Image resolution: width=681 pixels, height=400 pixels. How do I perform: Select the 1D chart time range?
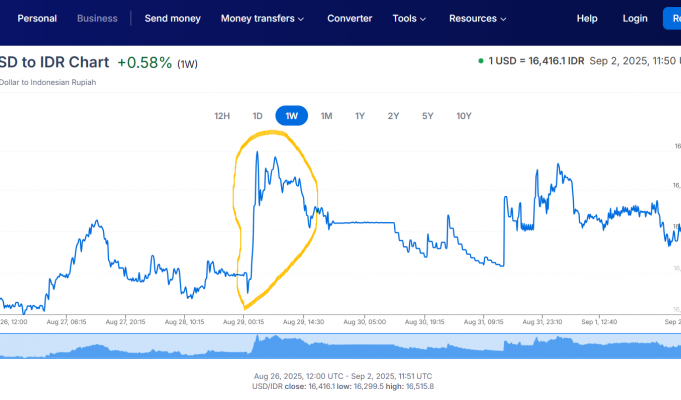point(257,116)
